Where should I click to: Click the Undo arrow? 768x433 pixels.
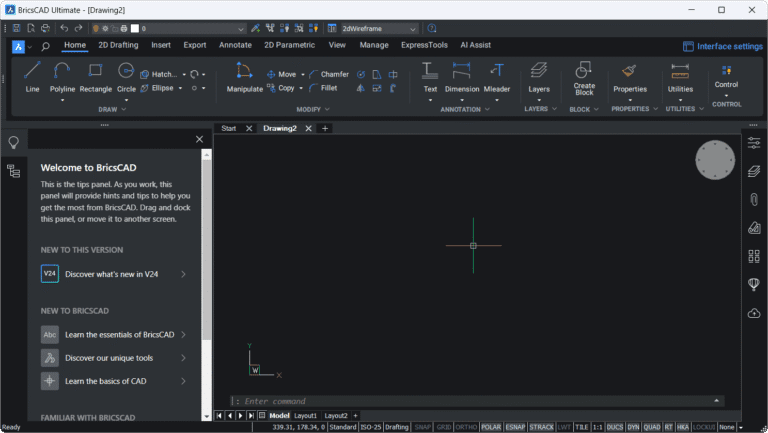(x=64, y=28)
